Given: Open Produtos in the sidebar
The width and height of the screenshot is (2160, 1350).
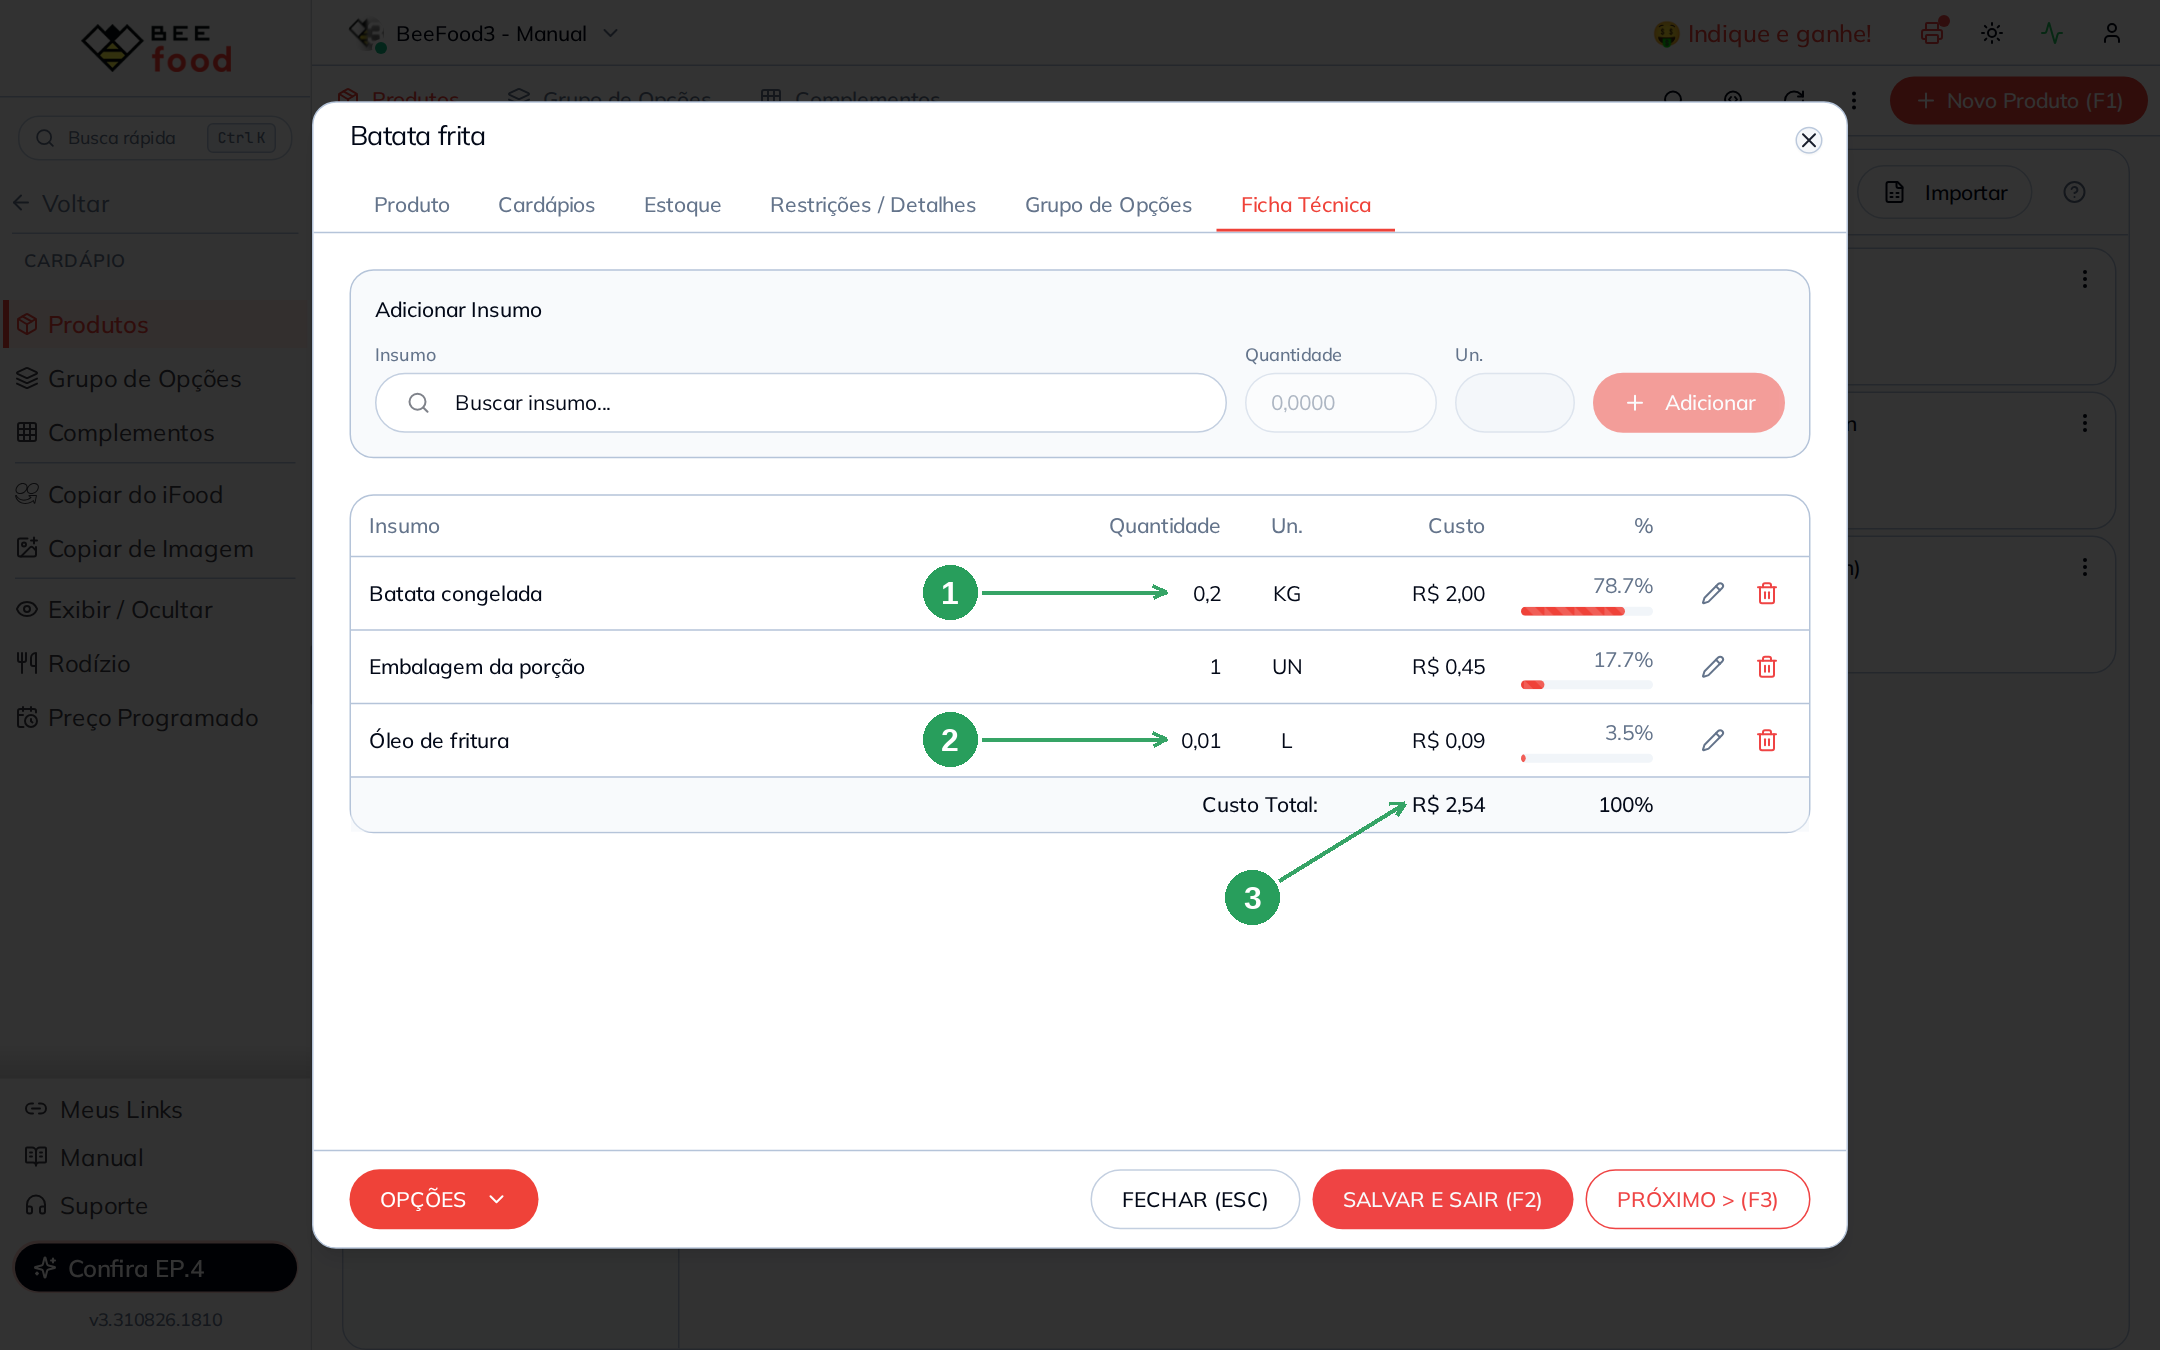Looking at the screenshot, I should coord(156,324).
